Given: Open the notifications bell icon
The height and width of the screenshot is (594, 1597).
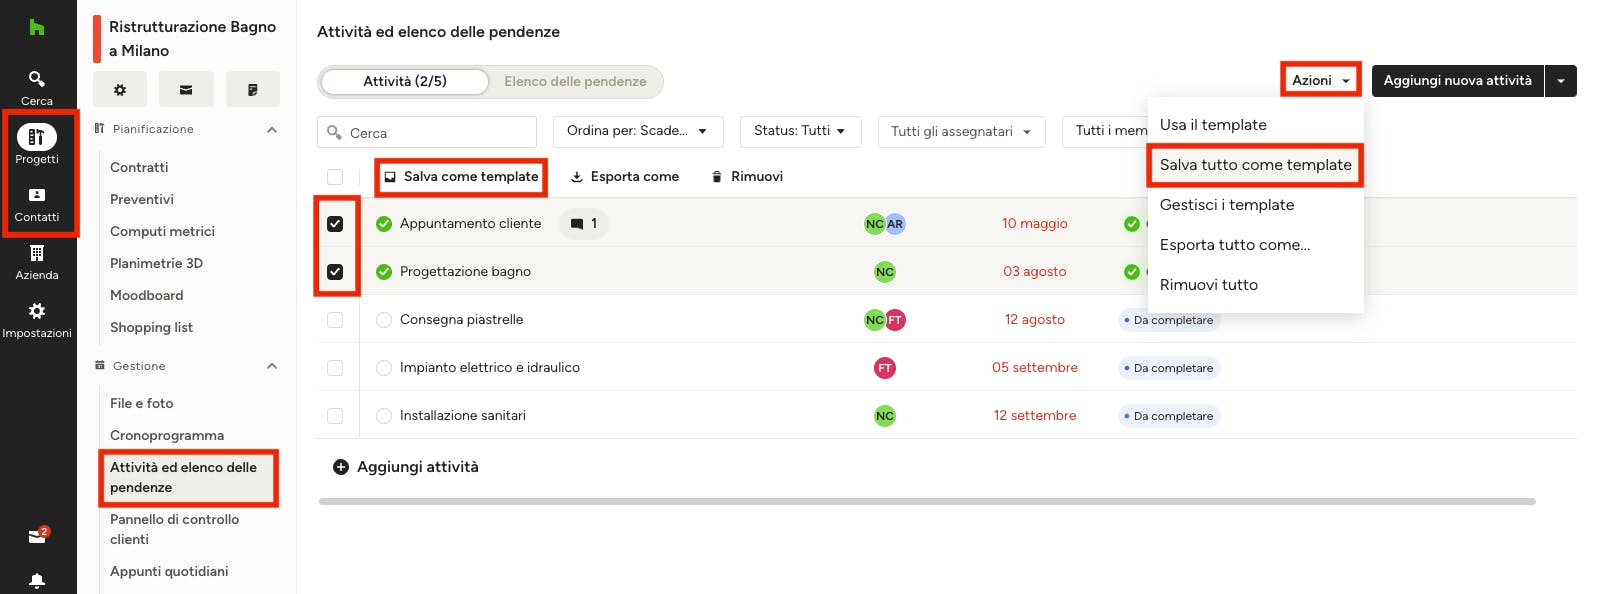Looking at the screenshot, I should pos(37,581).
